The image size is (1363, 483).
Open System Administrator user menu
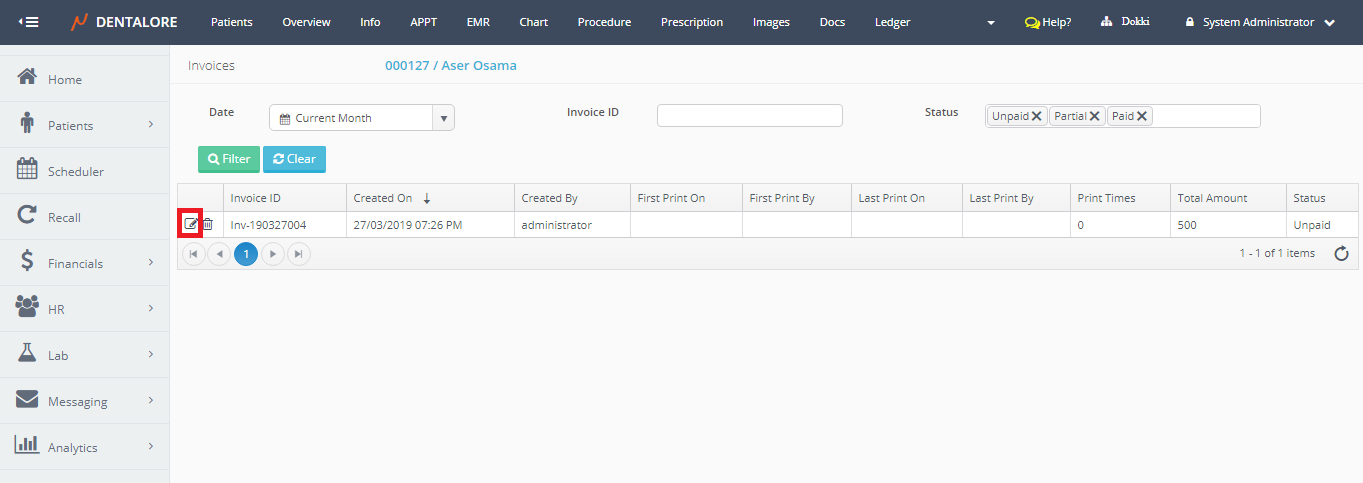click(1260, 22)
